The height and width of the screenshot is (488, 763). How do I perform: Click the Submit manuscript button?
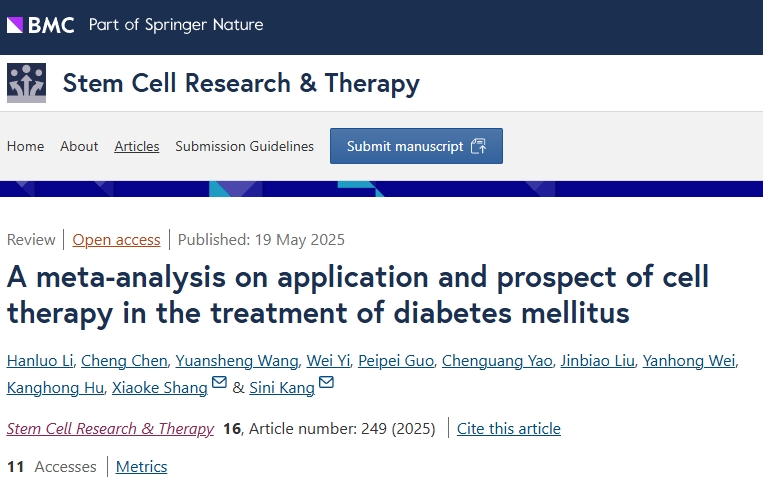click(x=416, y=146)
